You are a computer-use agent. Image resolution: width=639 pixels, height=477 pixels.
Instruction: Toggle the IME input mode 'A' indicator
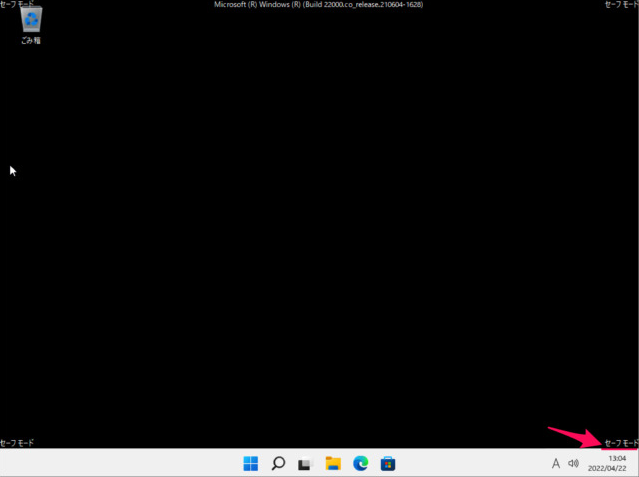click(555, 464)
